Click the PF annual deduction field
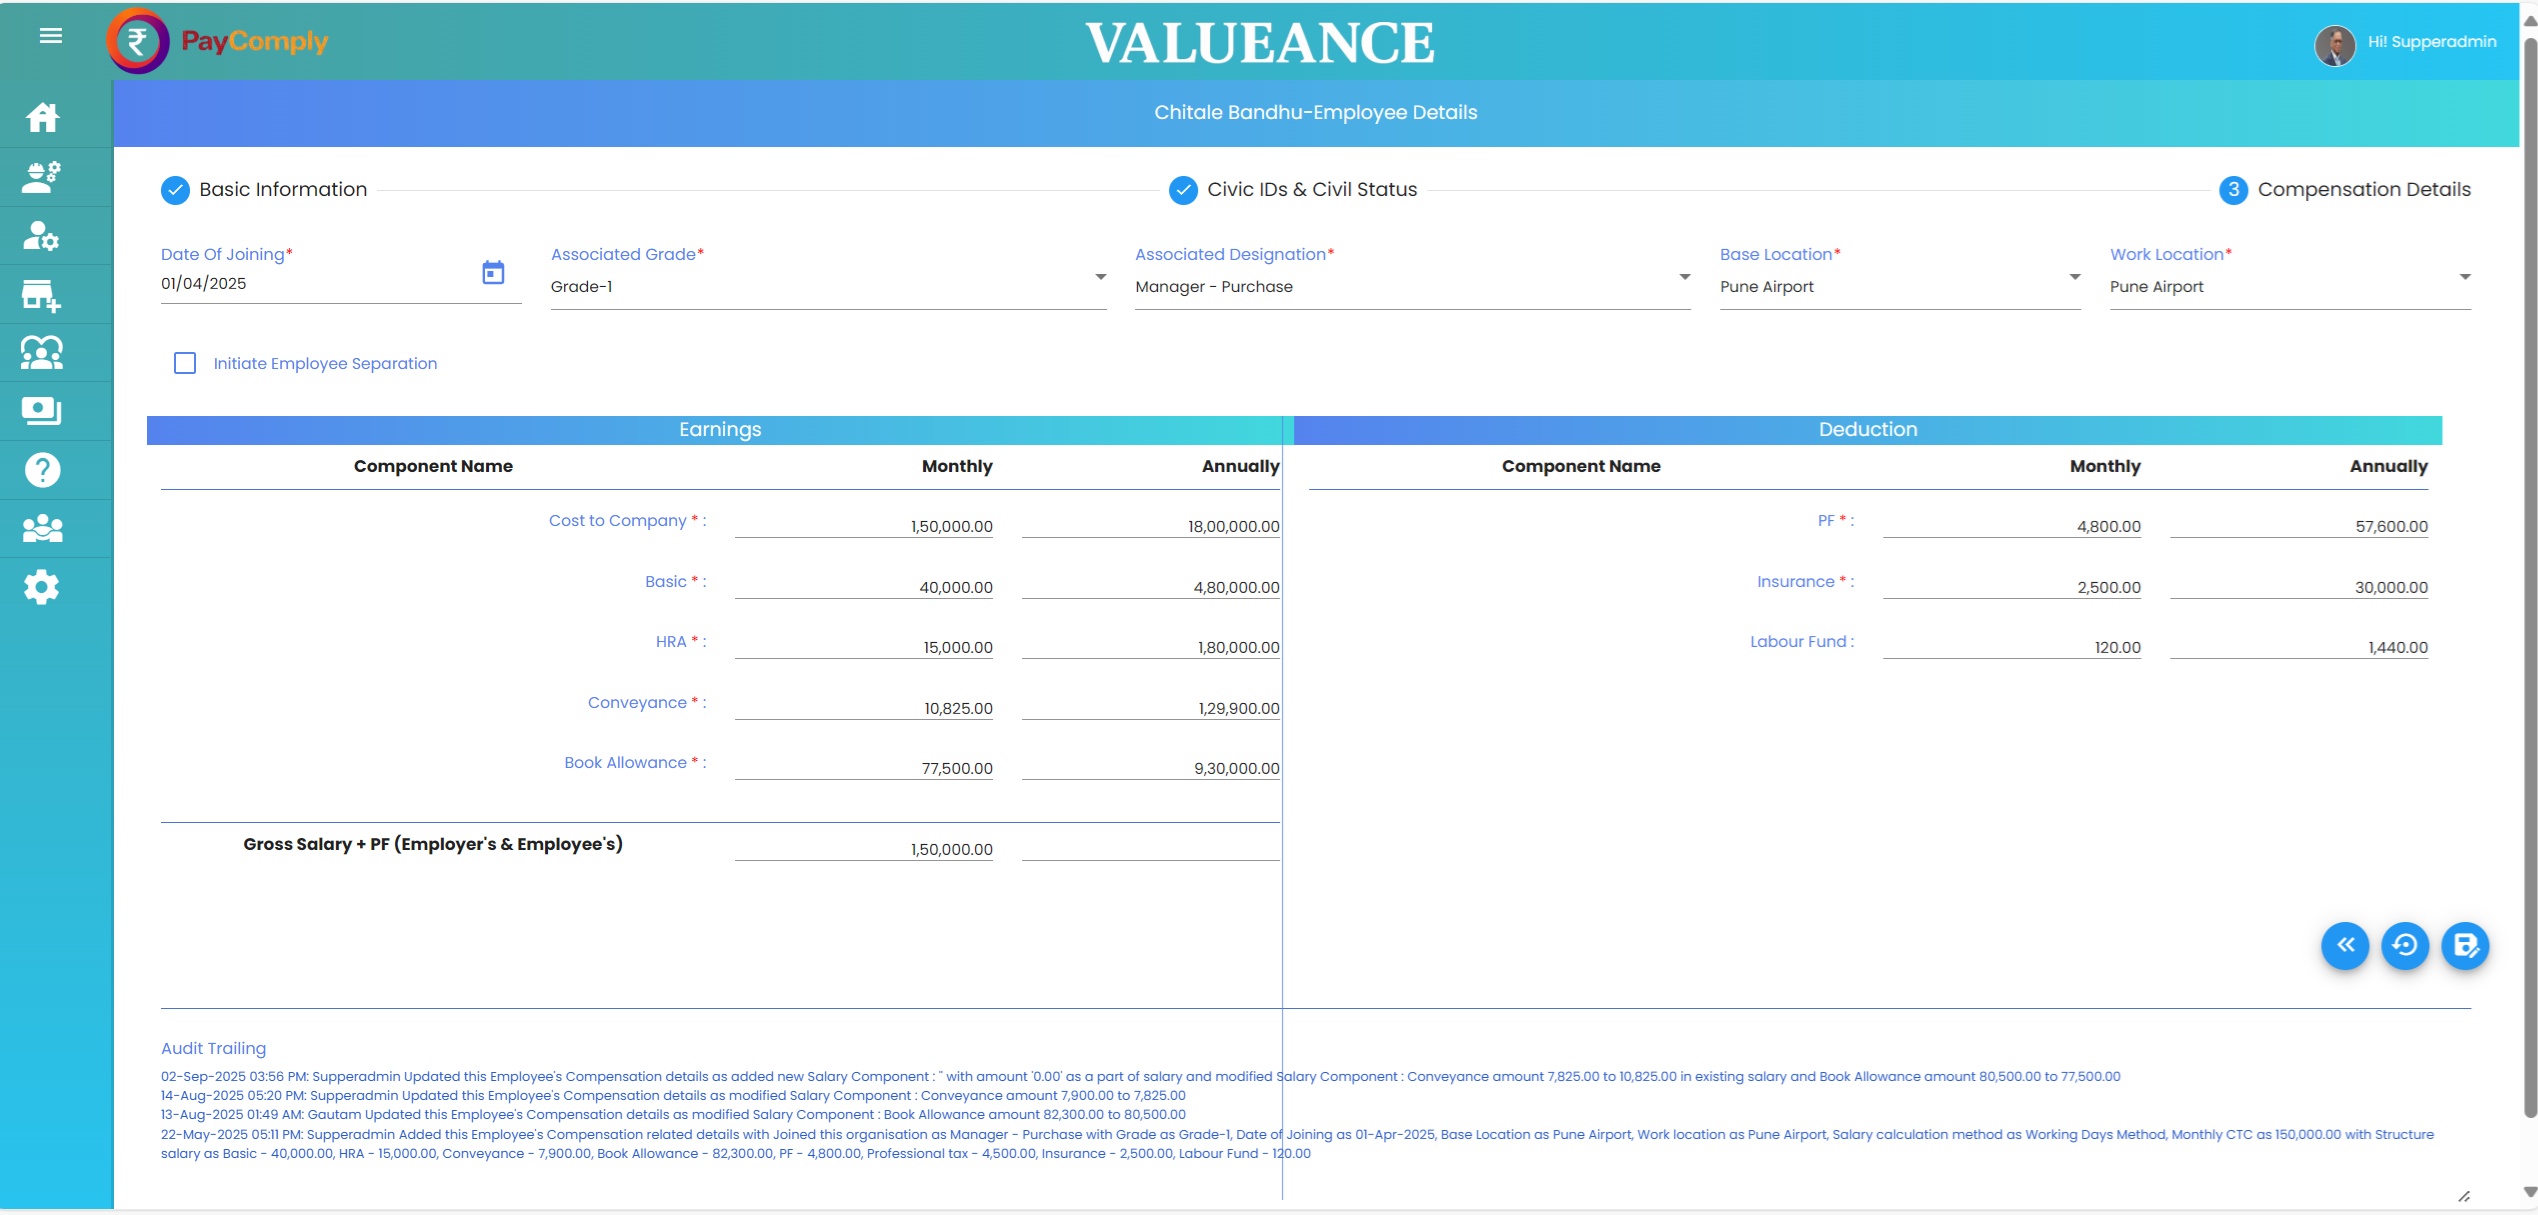2538x1215 pixels. [x=2299, y=526]
